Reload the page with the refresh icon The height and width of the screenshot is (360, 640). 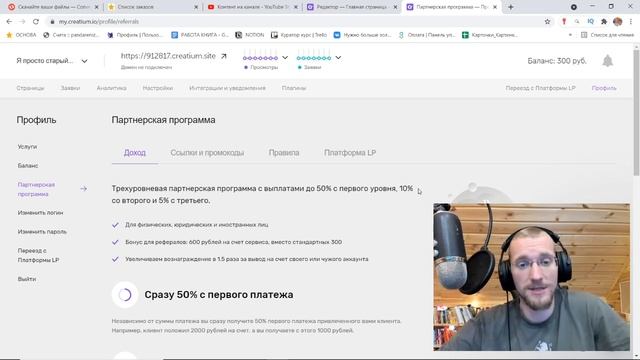[36, 22]
